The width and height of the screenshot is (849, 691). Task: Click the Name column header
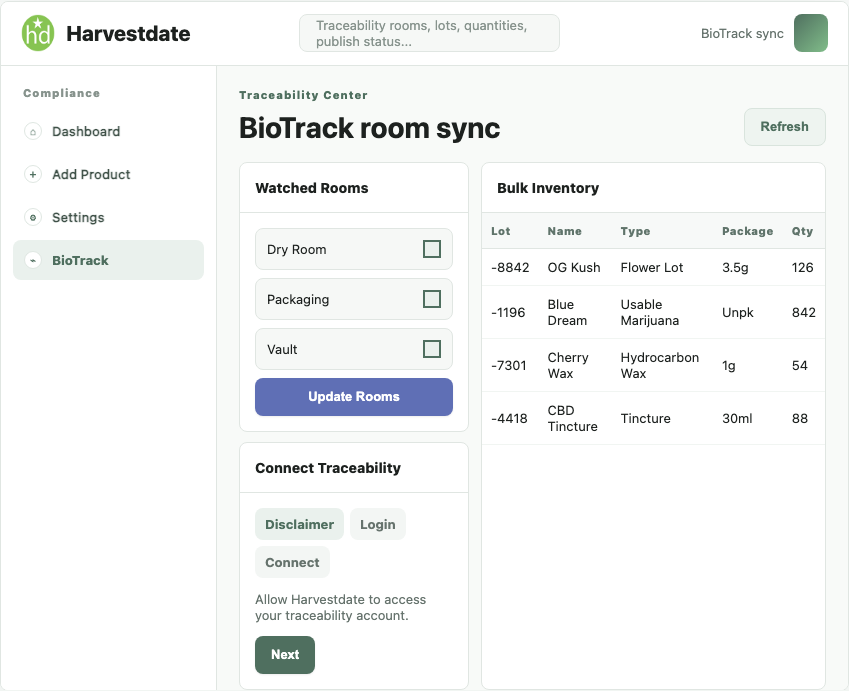point(564,231)
